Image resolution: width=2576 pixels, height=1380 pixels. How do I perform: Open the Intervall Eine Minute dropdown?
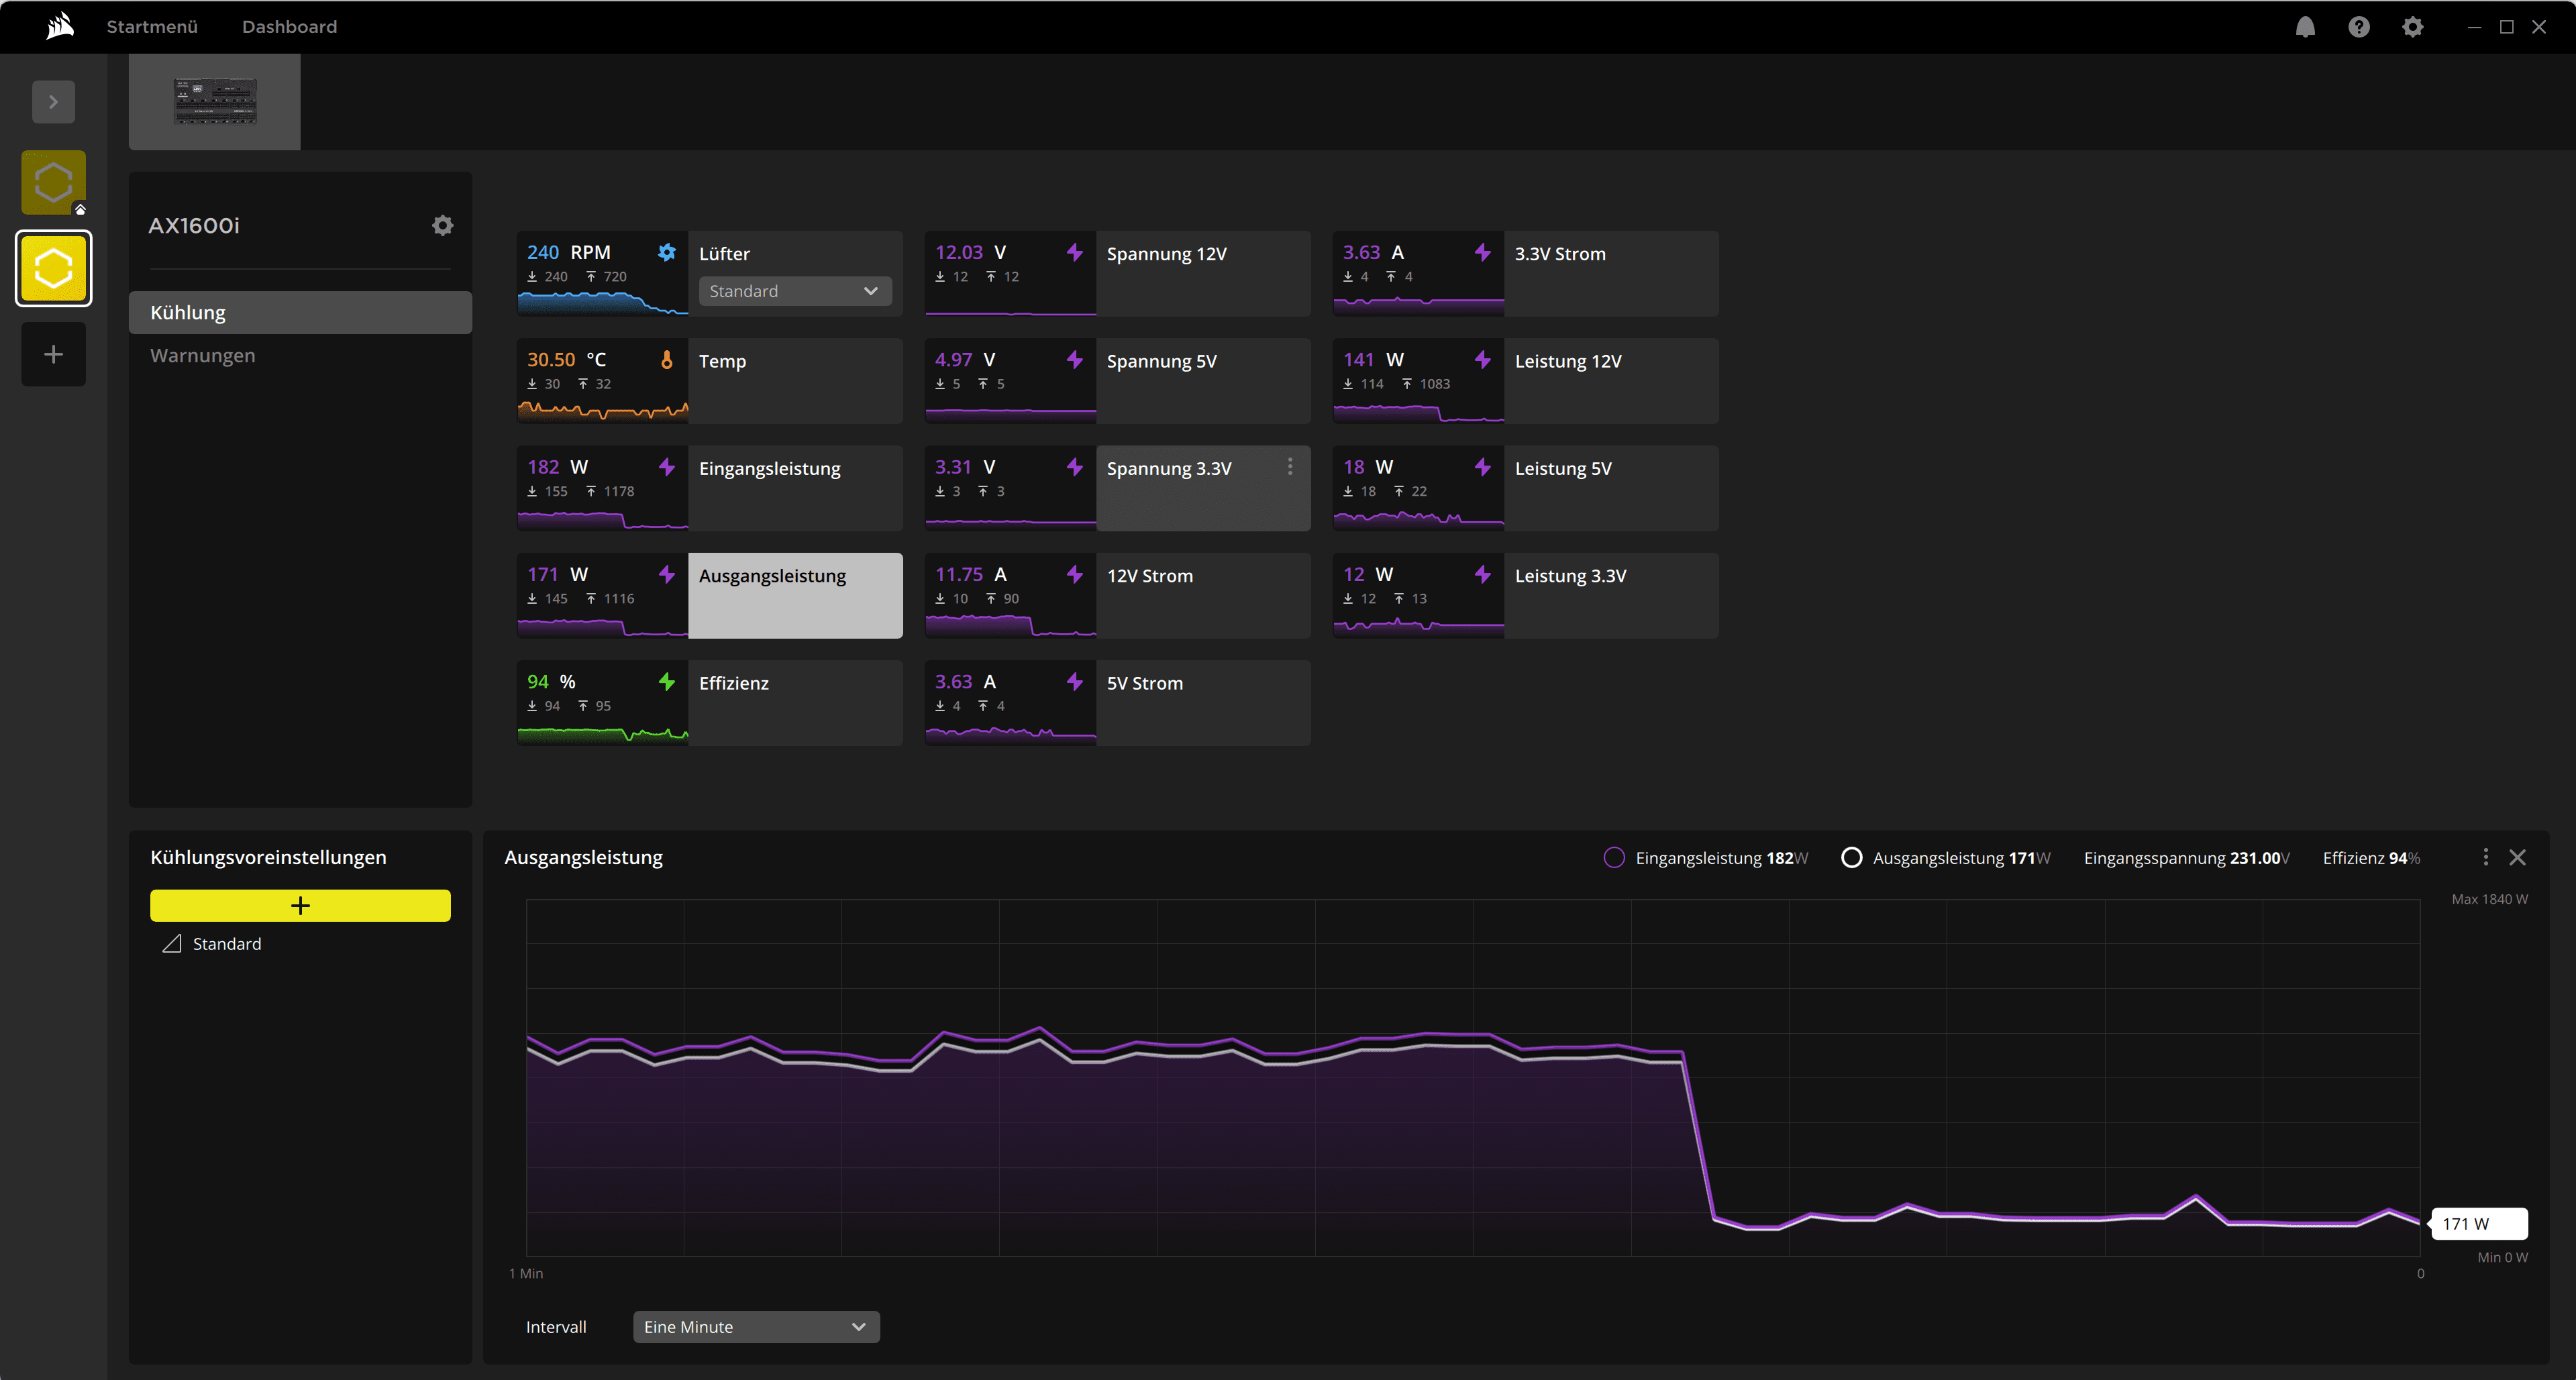pos(756,1326)
